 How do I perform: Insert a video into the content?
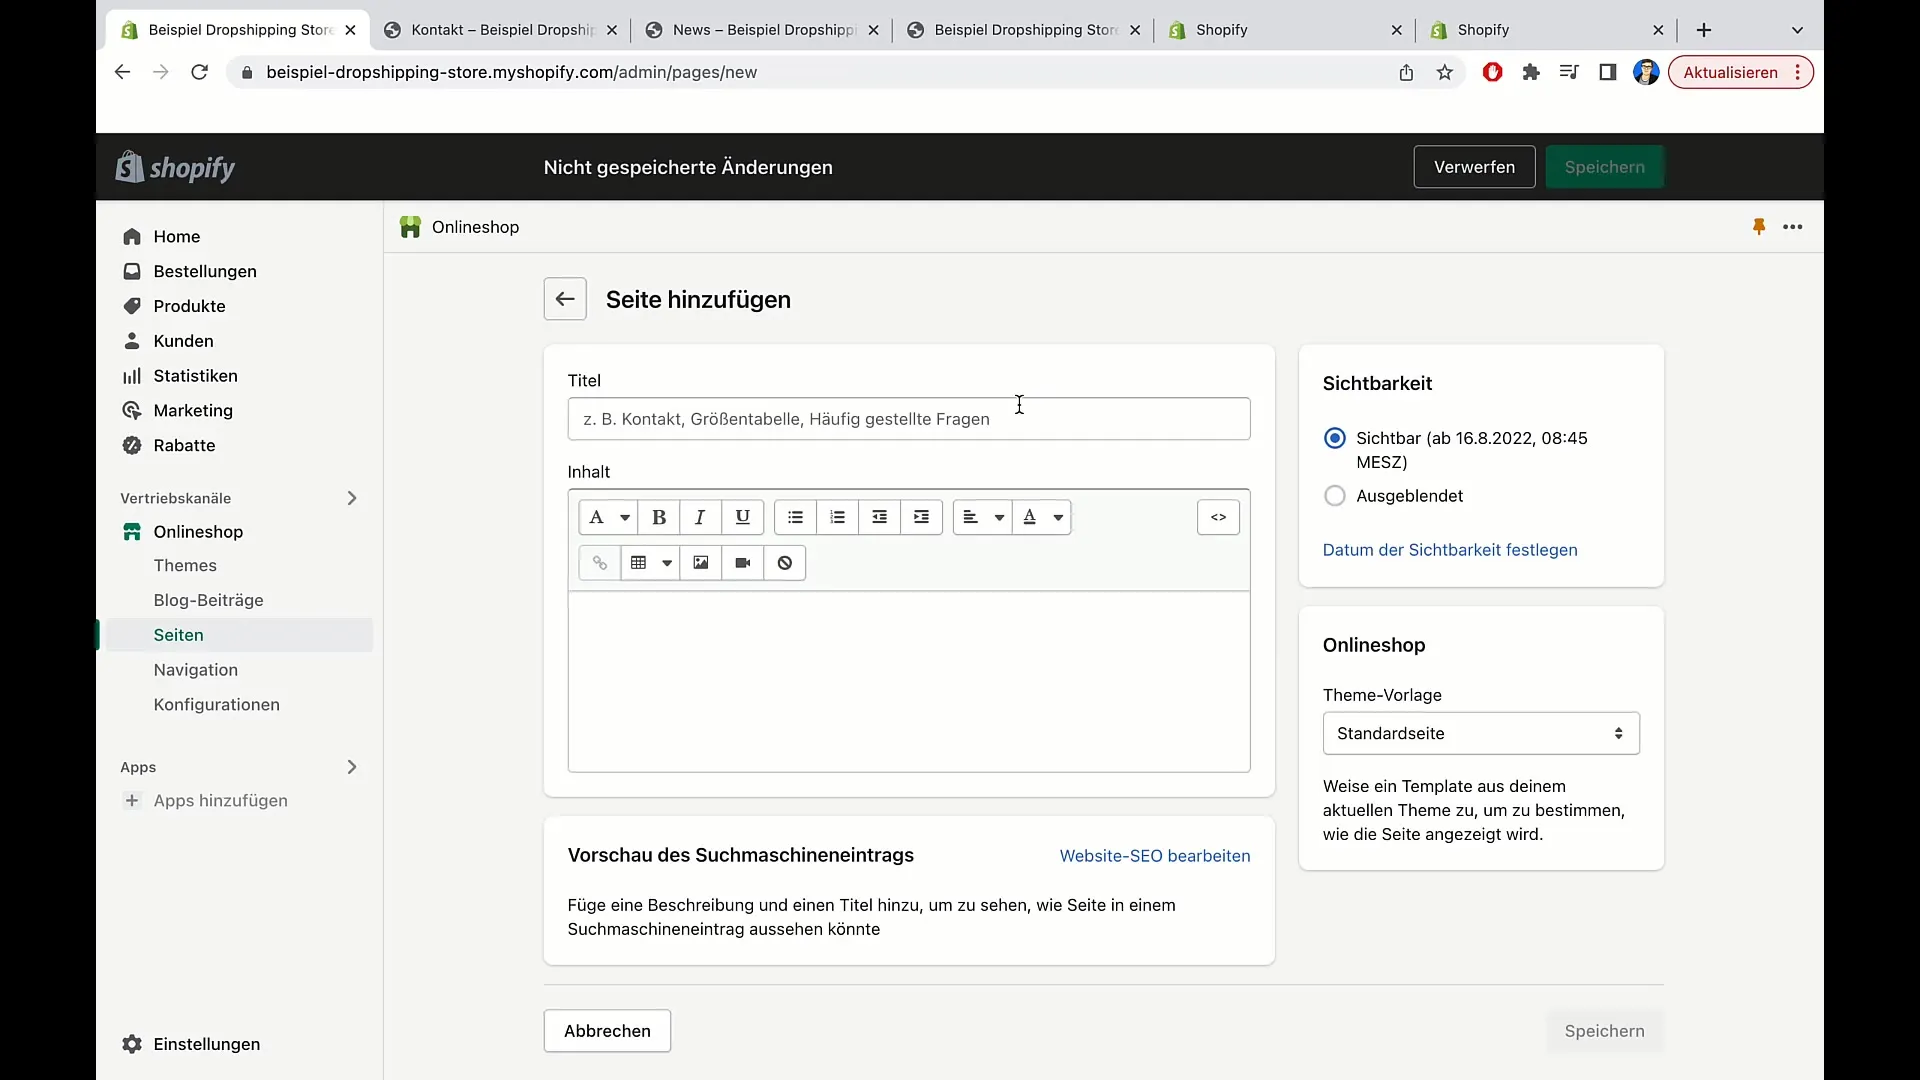(x=743, y=563)
